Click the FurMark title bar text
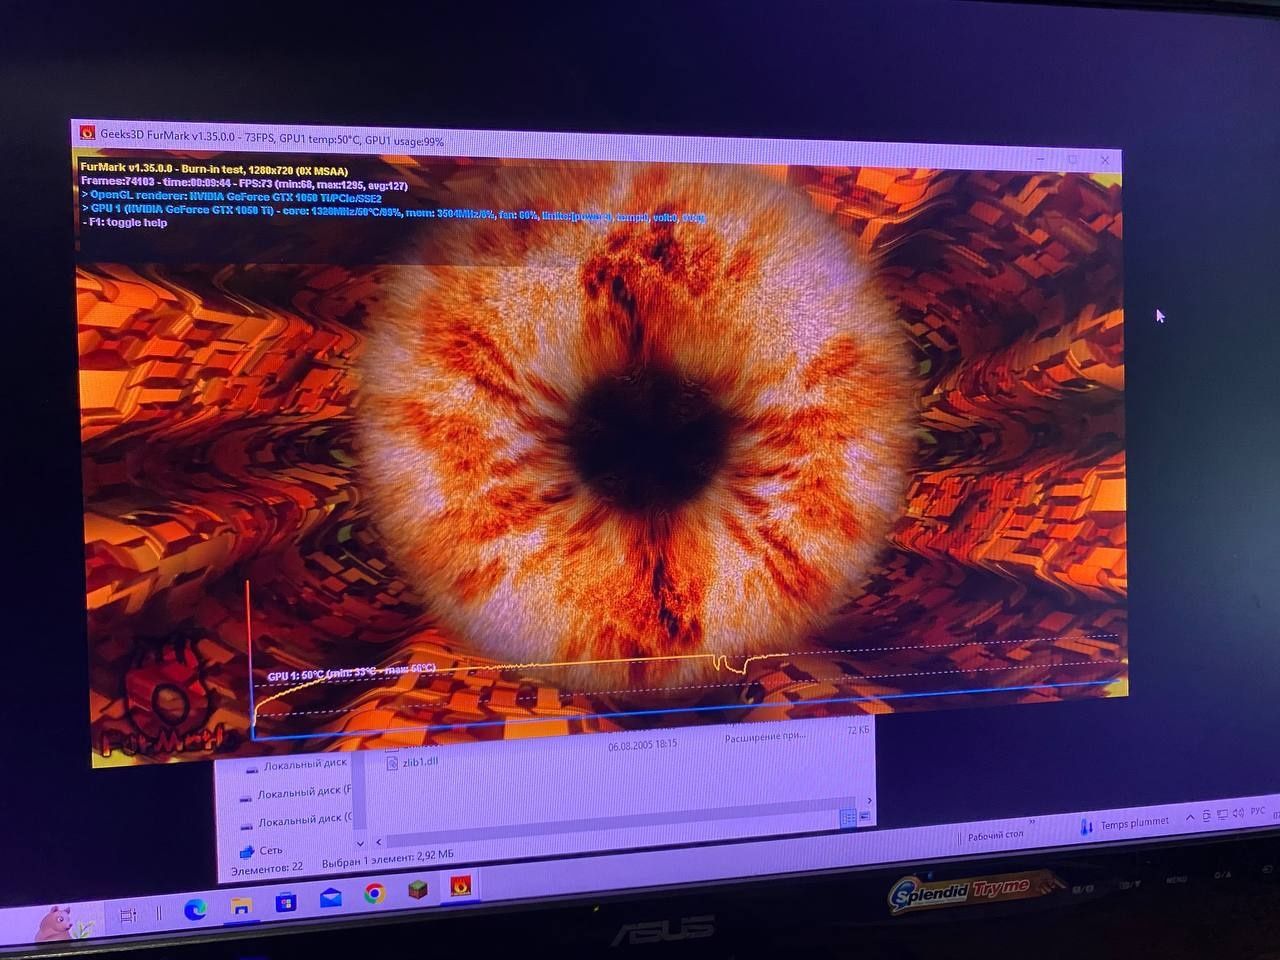Viewport: 1280px width, 960px height. coord(272,138)
